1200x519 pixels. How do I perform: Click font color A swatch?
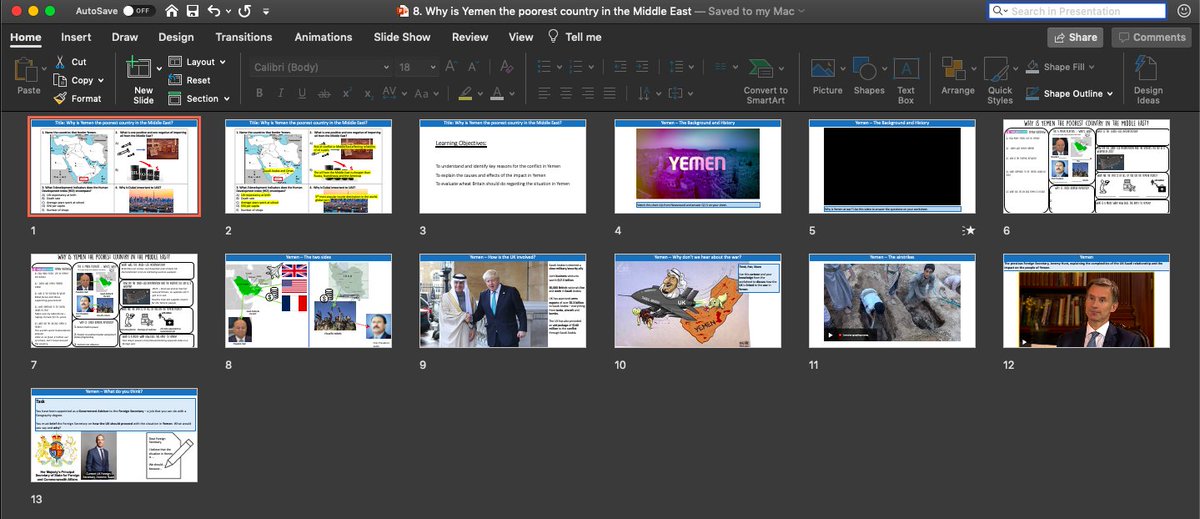point(497,93)
